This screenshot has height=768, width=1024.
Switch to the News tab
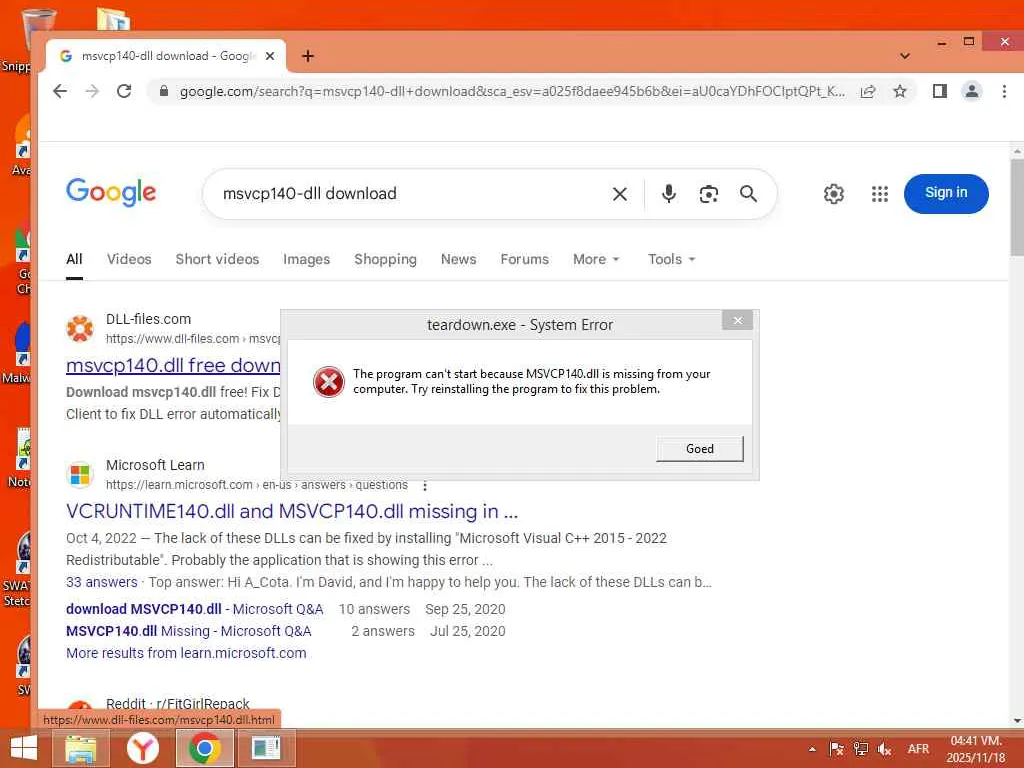tap(458, 259)
